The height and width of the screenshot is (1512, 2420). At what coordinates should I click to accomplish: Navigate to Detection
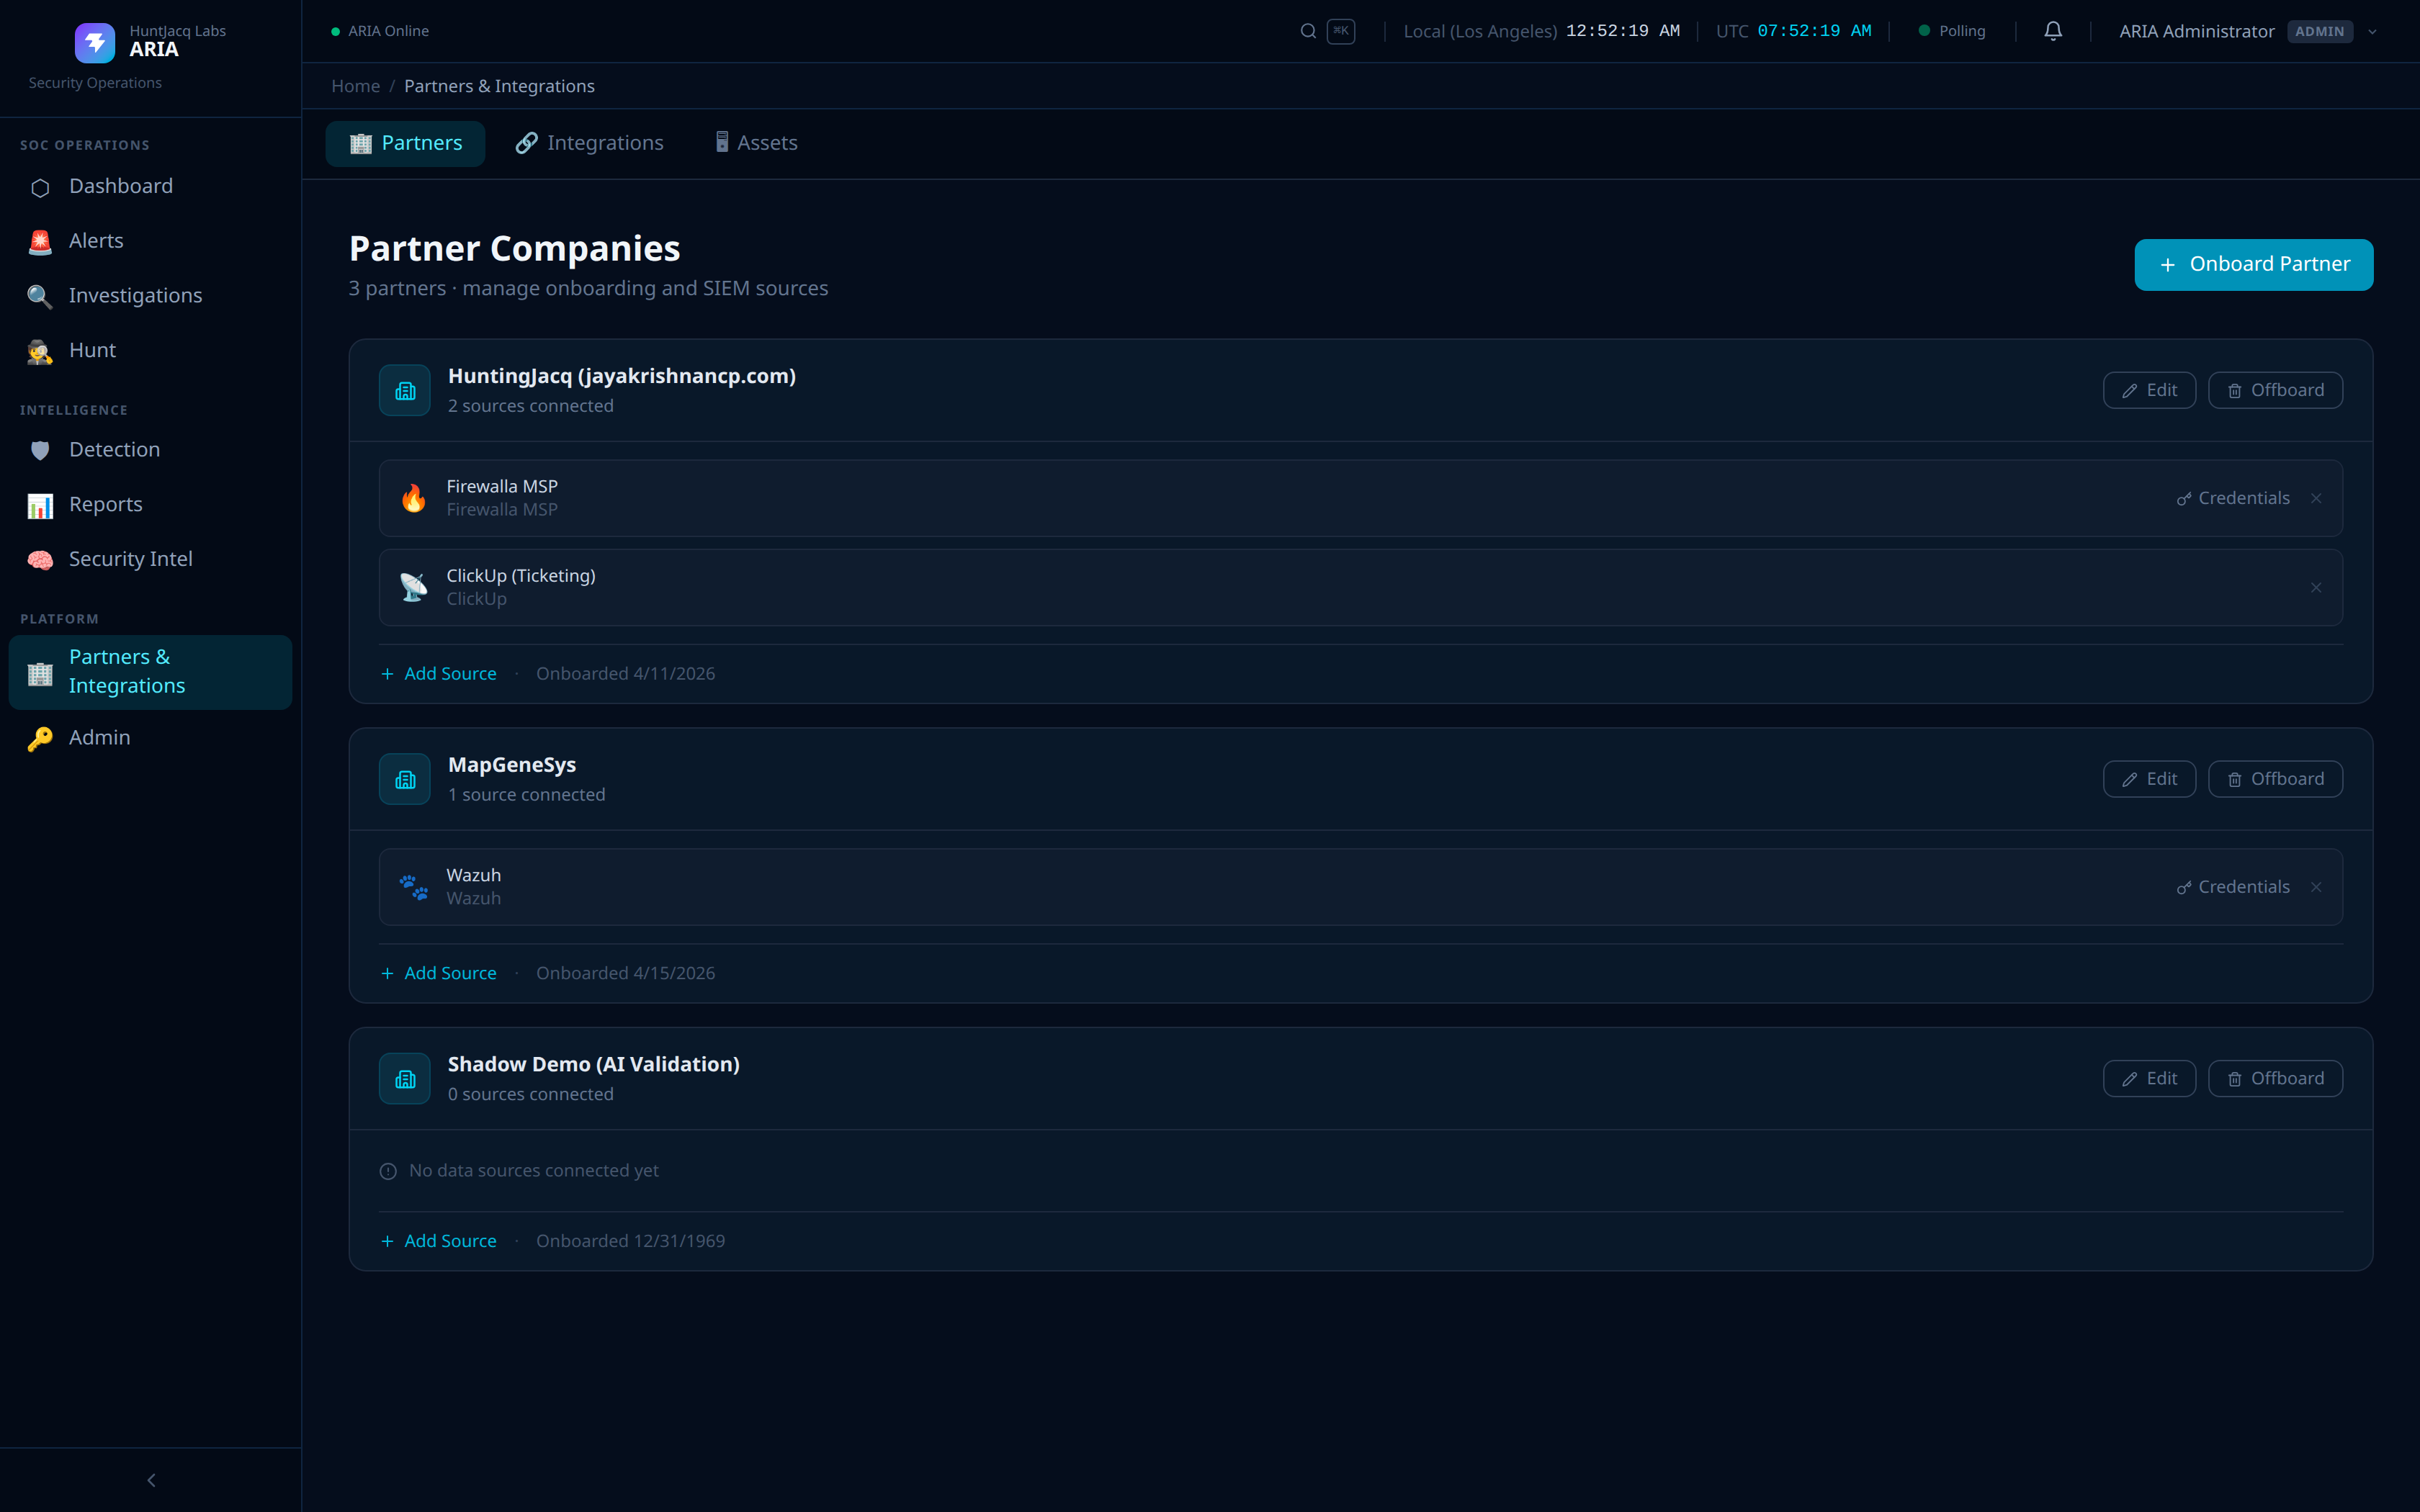(x=150, y=450)
